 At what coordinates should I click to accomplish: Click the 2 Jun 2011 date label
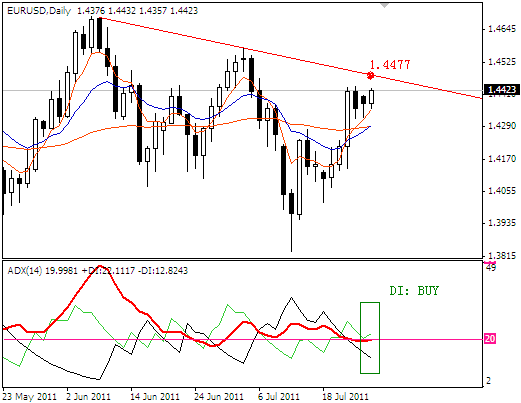[88, 397]
